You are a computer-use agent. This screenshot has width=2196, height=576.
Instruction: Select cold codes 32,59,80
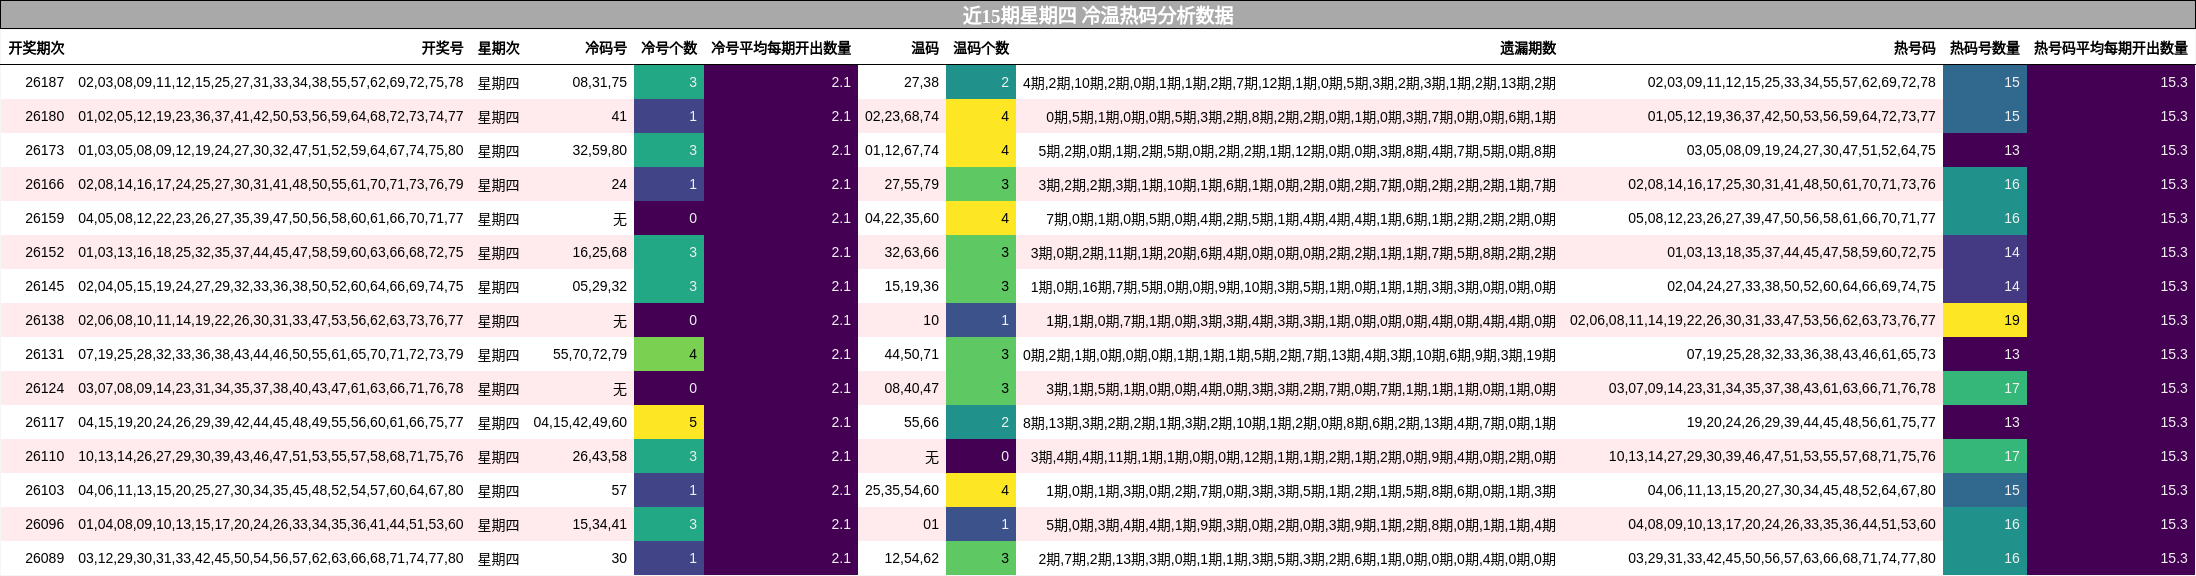pyautogui.click(x=600, y=150)
